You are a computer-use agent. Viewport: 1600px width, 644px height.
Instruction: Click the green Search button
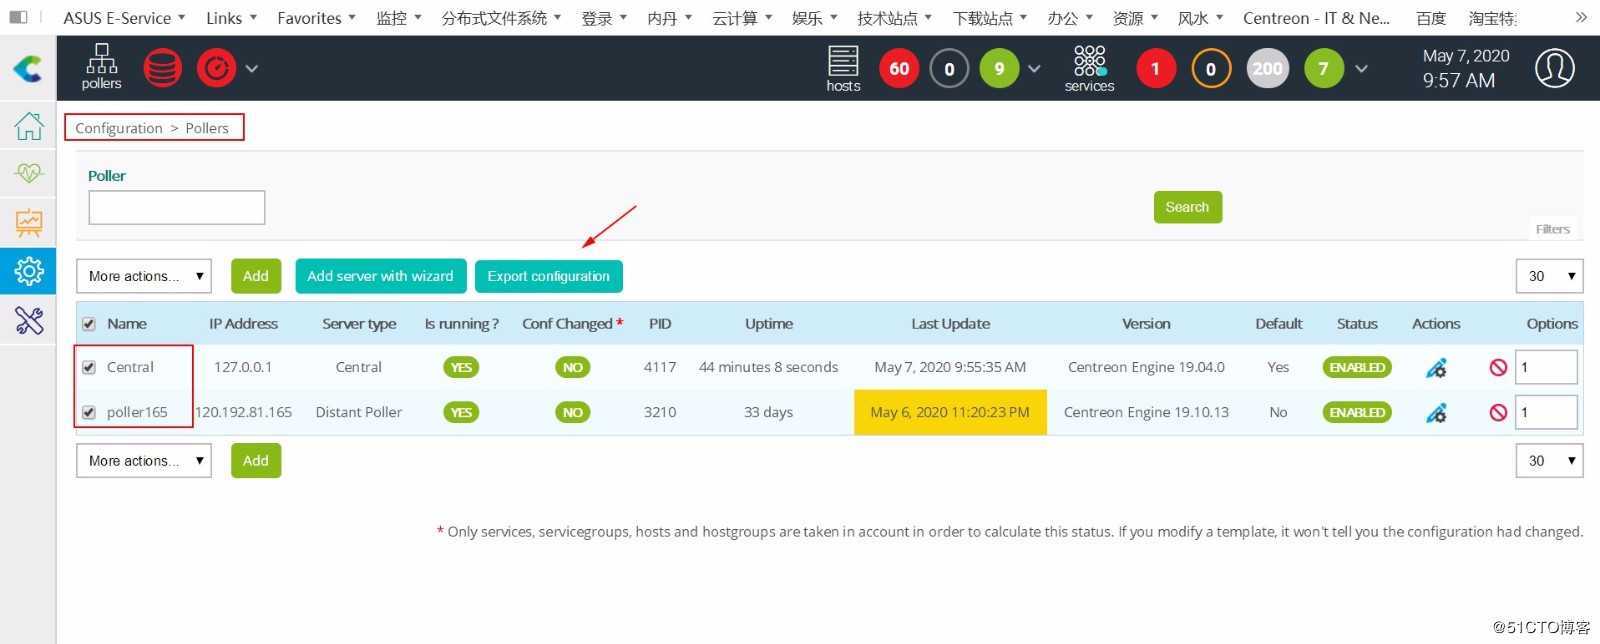click(x=1187, y=207)
